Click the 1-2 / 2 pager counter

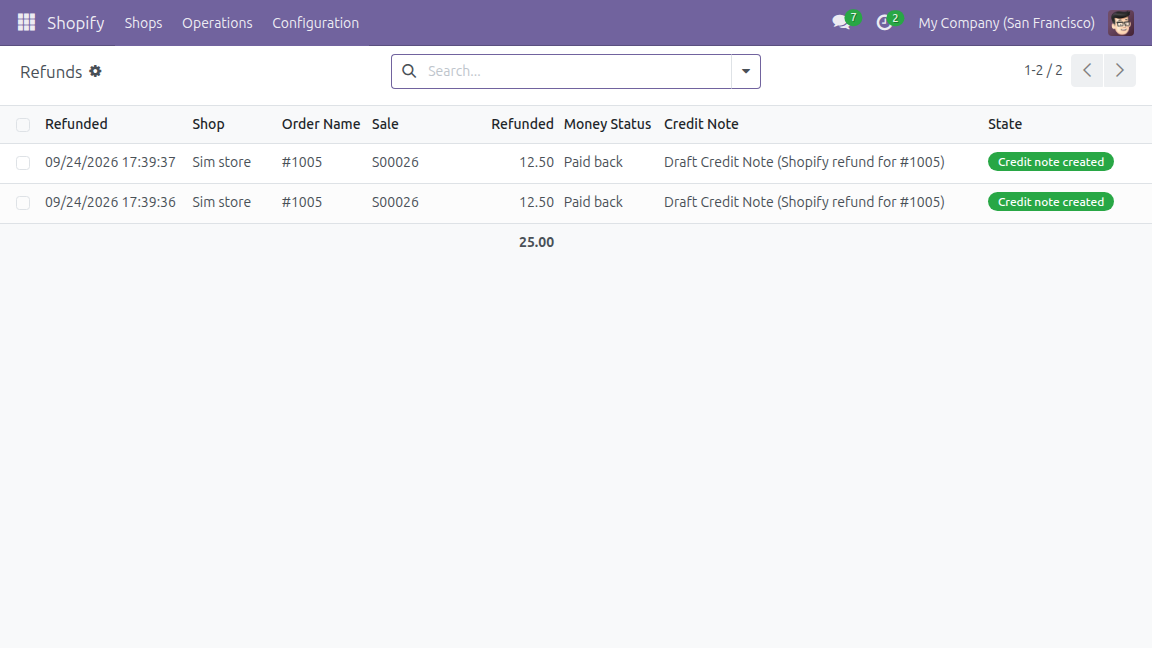[x=1043, y=71]
